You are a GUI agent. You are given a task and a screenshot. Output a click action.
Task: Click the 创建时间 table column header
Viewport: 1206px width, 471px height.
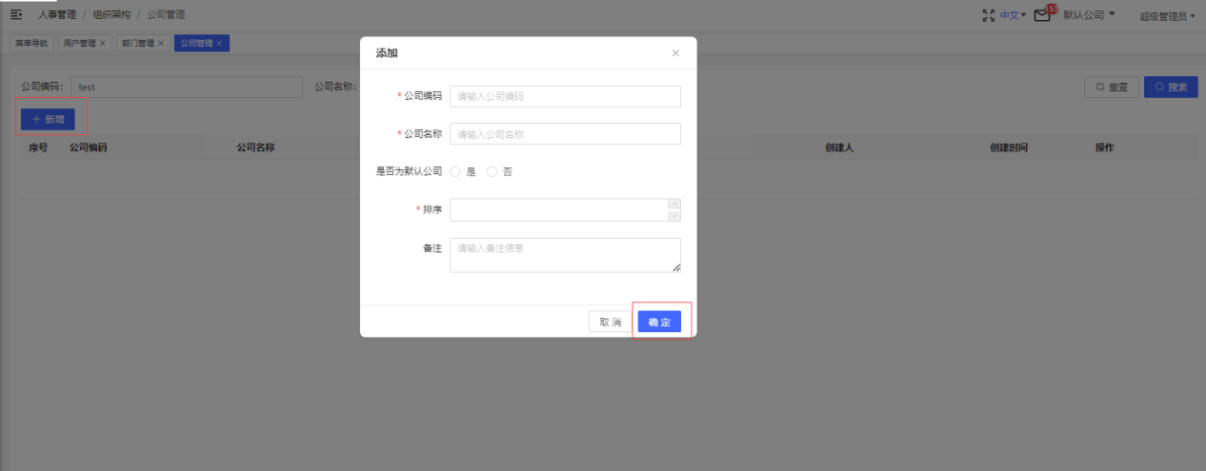coord(1009,147)
